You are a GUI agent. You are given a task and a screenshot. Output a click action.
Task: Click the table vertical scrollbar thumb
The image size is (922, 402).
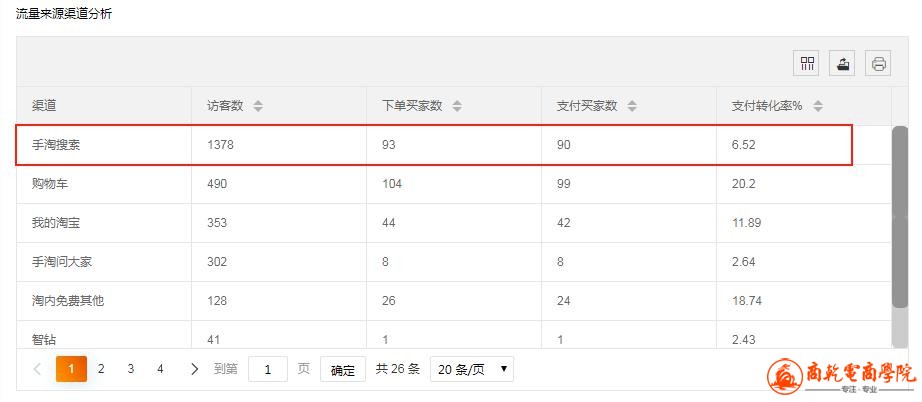click(900, 216)
